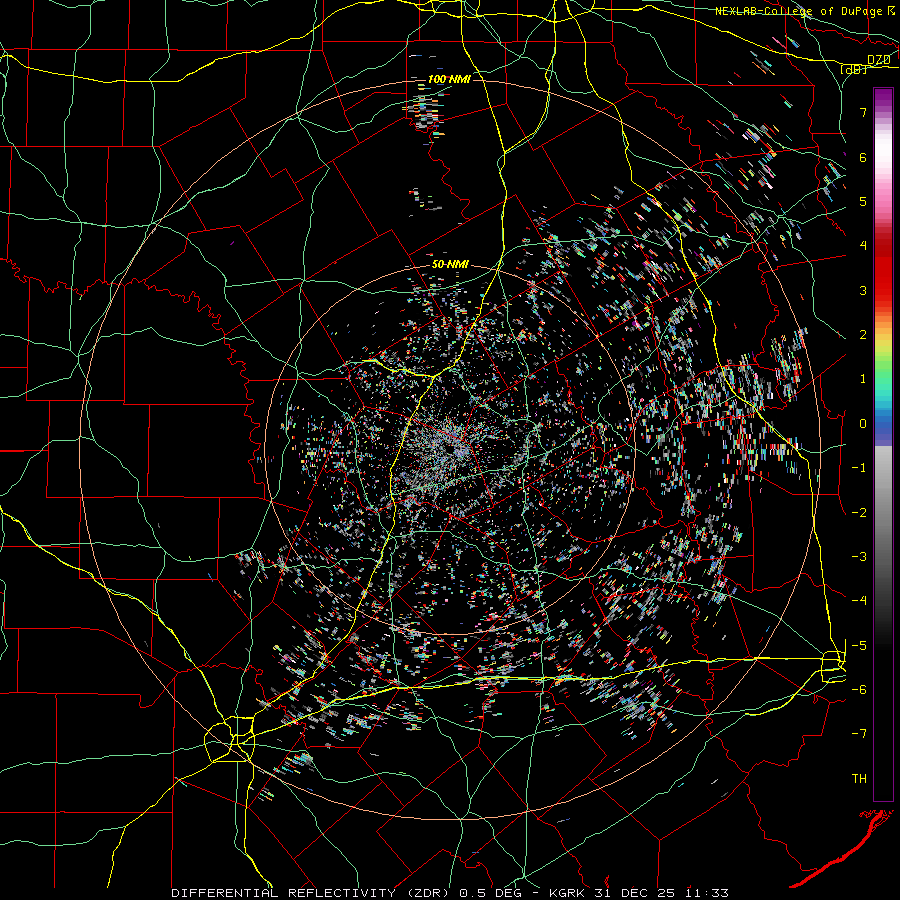This screenshot has height=900, width=900.
Task: Click the yellow highway interchange at the right edge
Action: pyautogui.click(x=833, y=666)
